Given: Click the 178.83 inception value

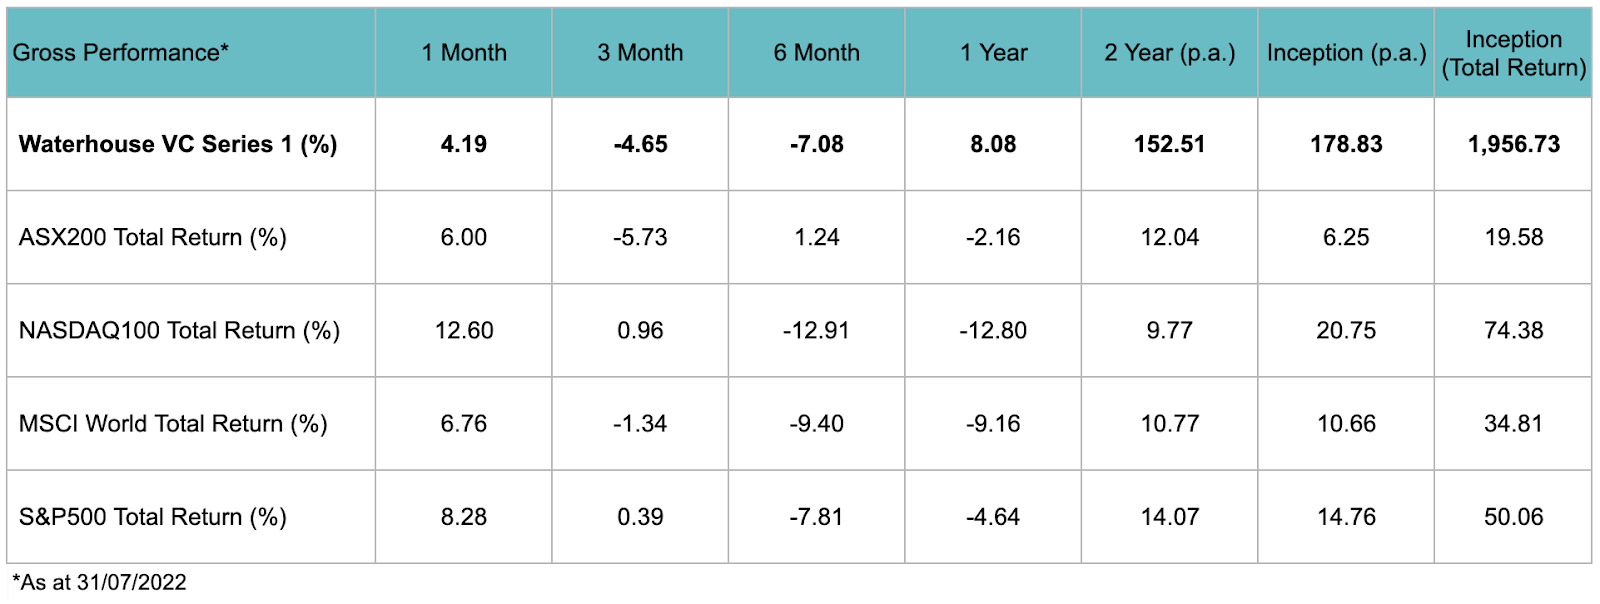Looking at the screenshot, I should 1346,144.
